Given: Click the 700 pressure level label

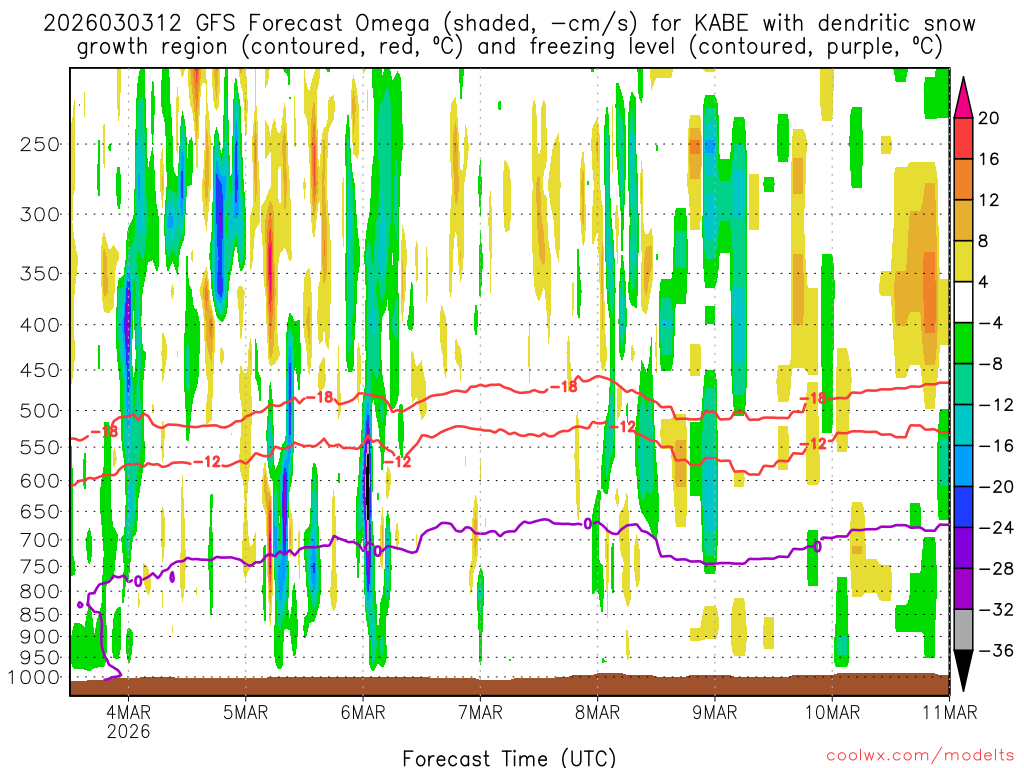Looking at the screenshot, I should pos(40,540).
